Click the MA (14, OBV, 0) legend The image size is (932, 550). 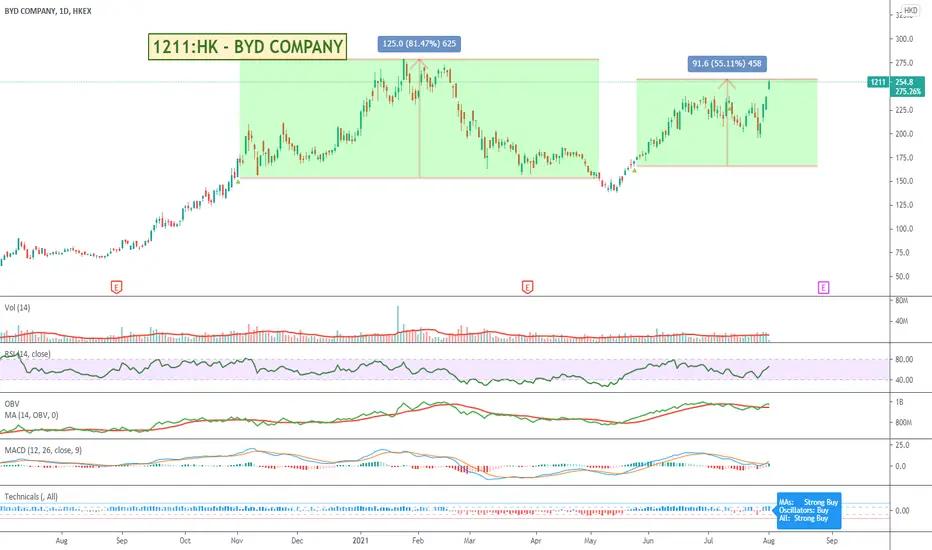pyautogui.click(x=32, y=415)
